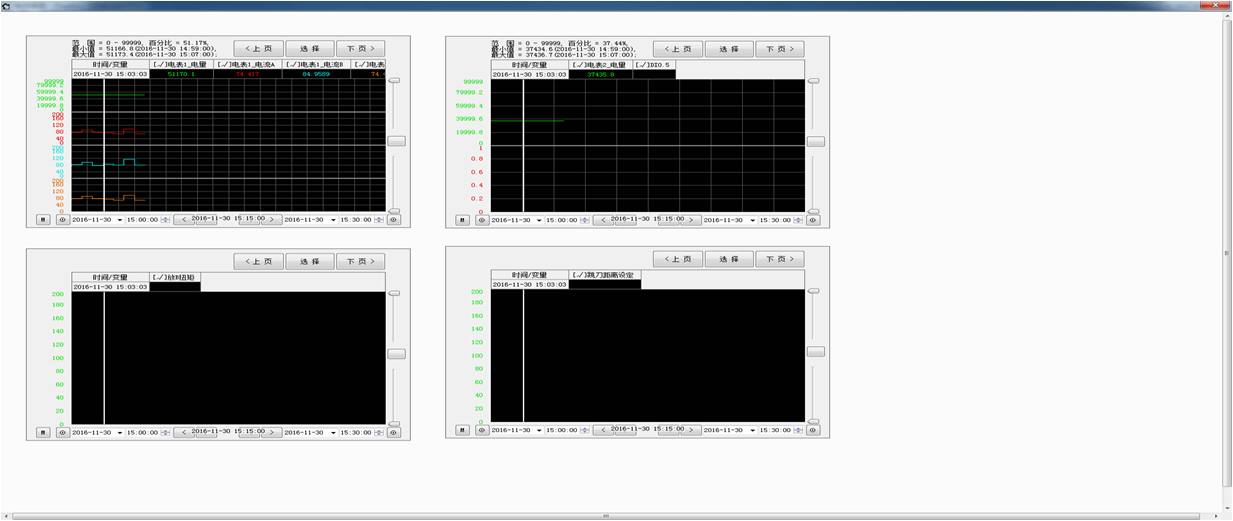
Task: Click the window's horizontal scrollbar
Action: [x=606, y=516]
